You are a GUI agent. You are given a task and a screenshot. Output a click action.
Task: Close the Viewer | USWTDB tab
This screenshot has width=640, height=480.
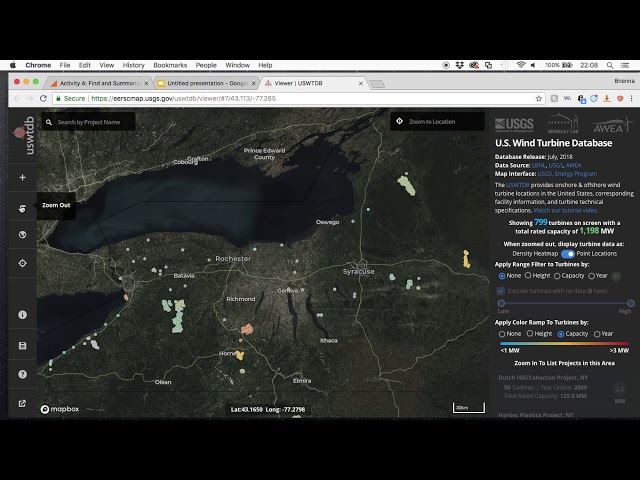361,83
